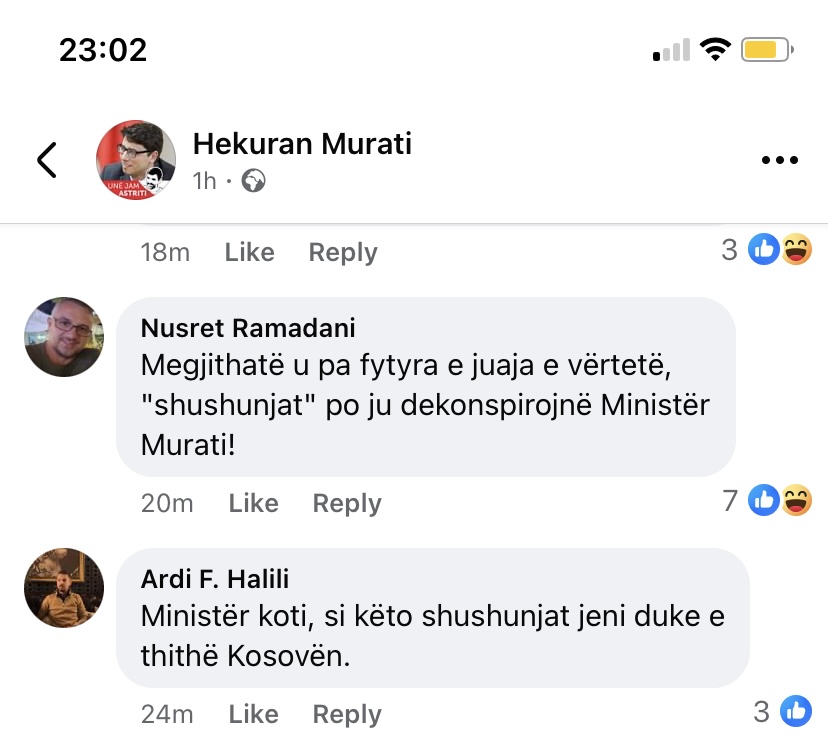Tap Nusret Ramadani's name on the comment

click(248, 328)
